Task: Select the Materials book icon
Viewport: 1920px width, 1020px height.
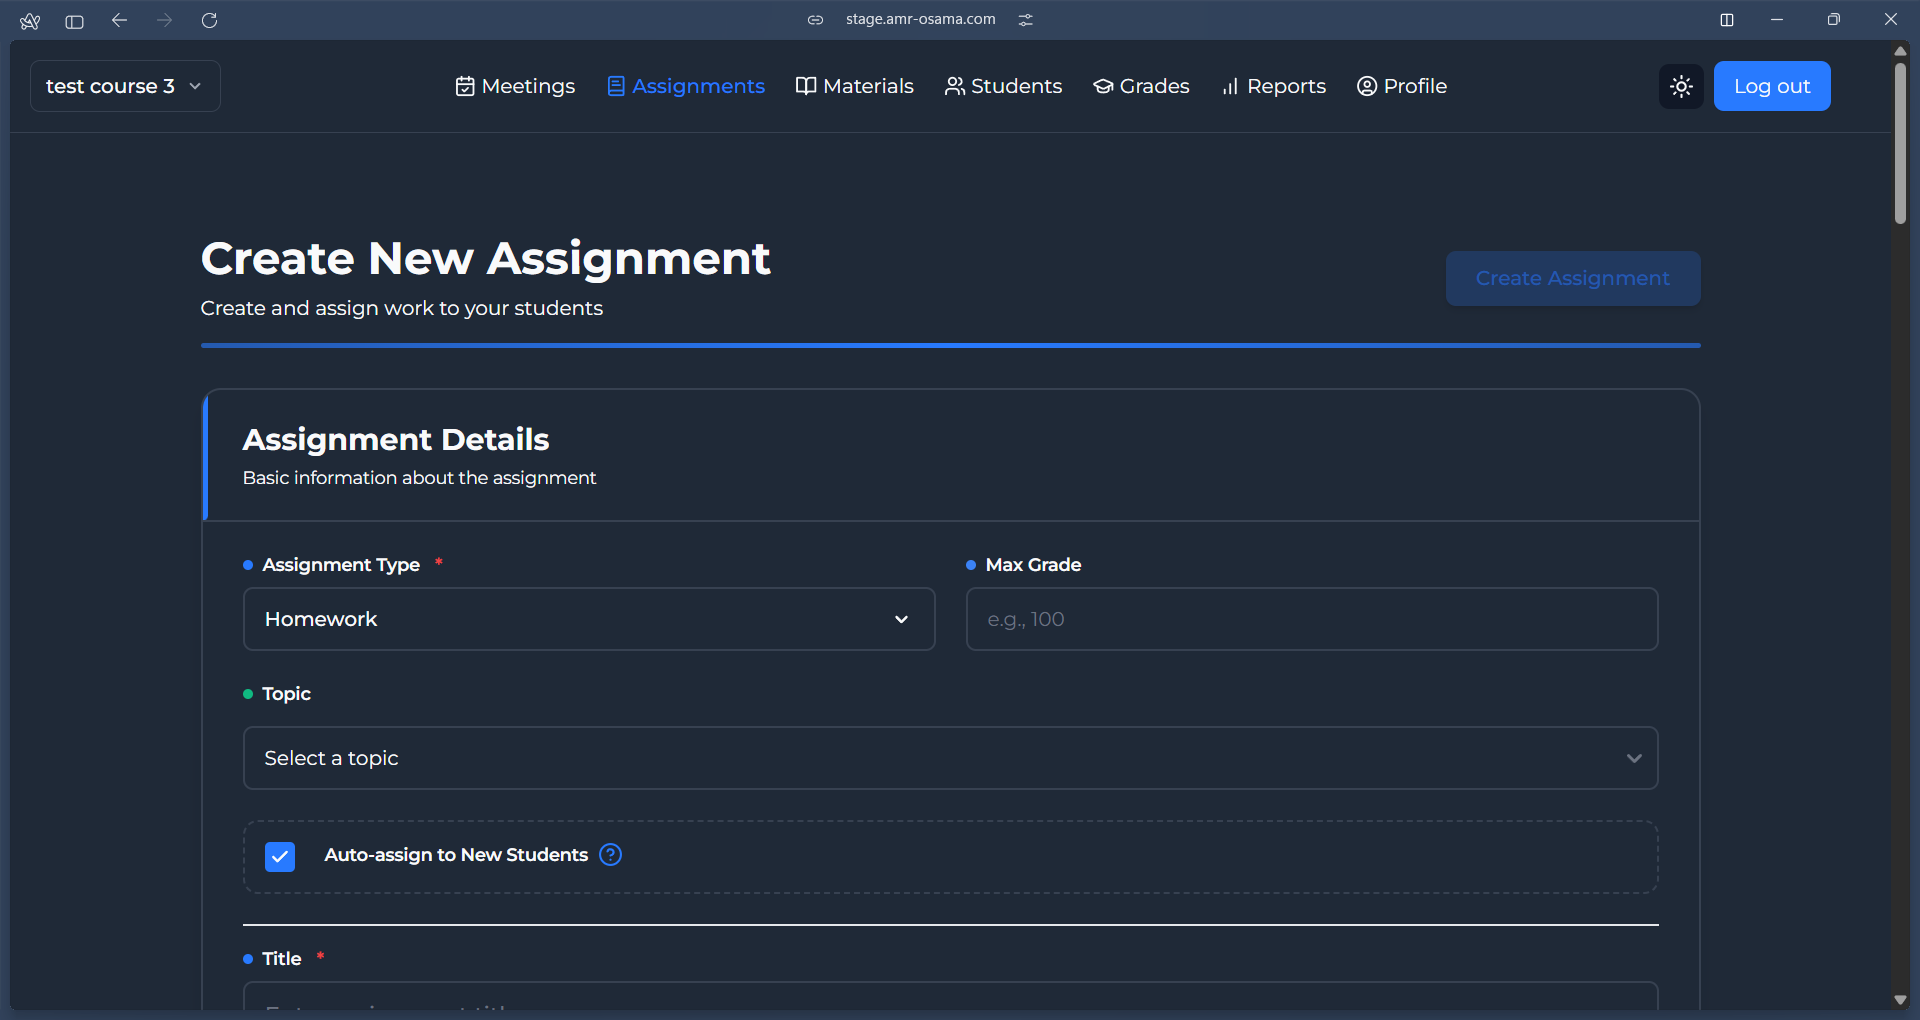Action: [x=806, y=86]
